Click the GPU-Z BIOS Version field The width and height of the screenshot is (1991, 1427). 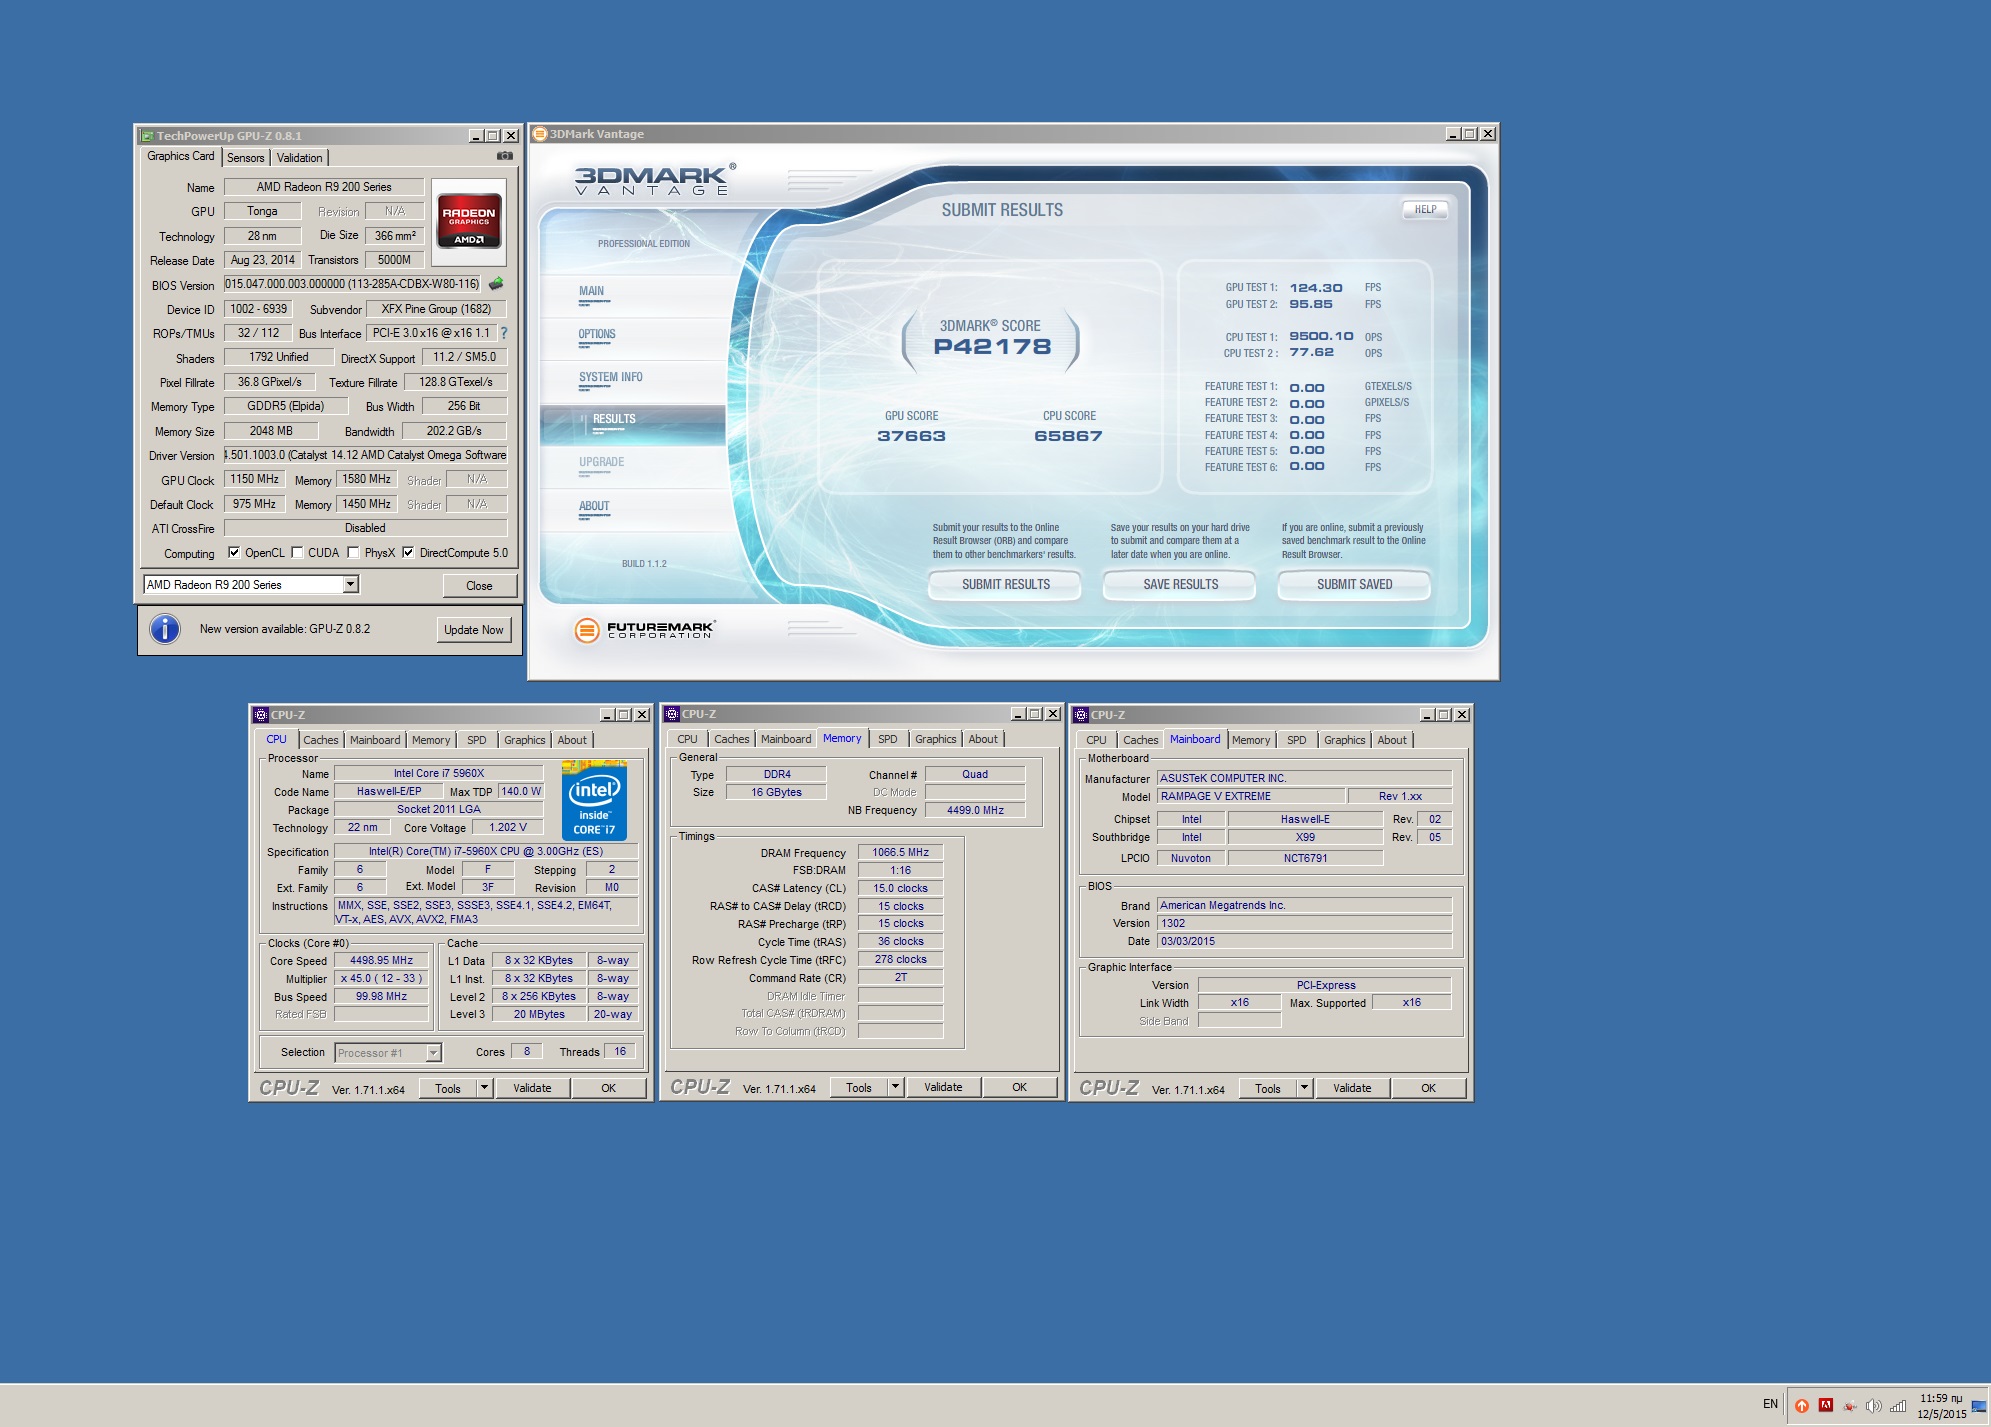[352, 284]
